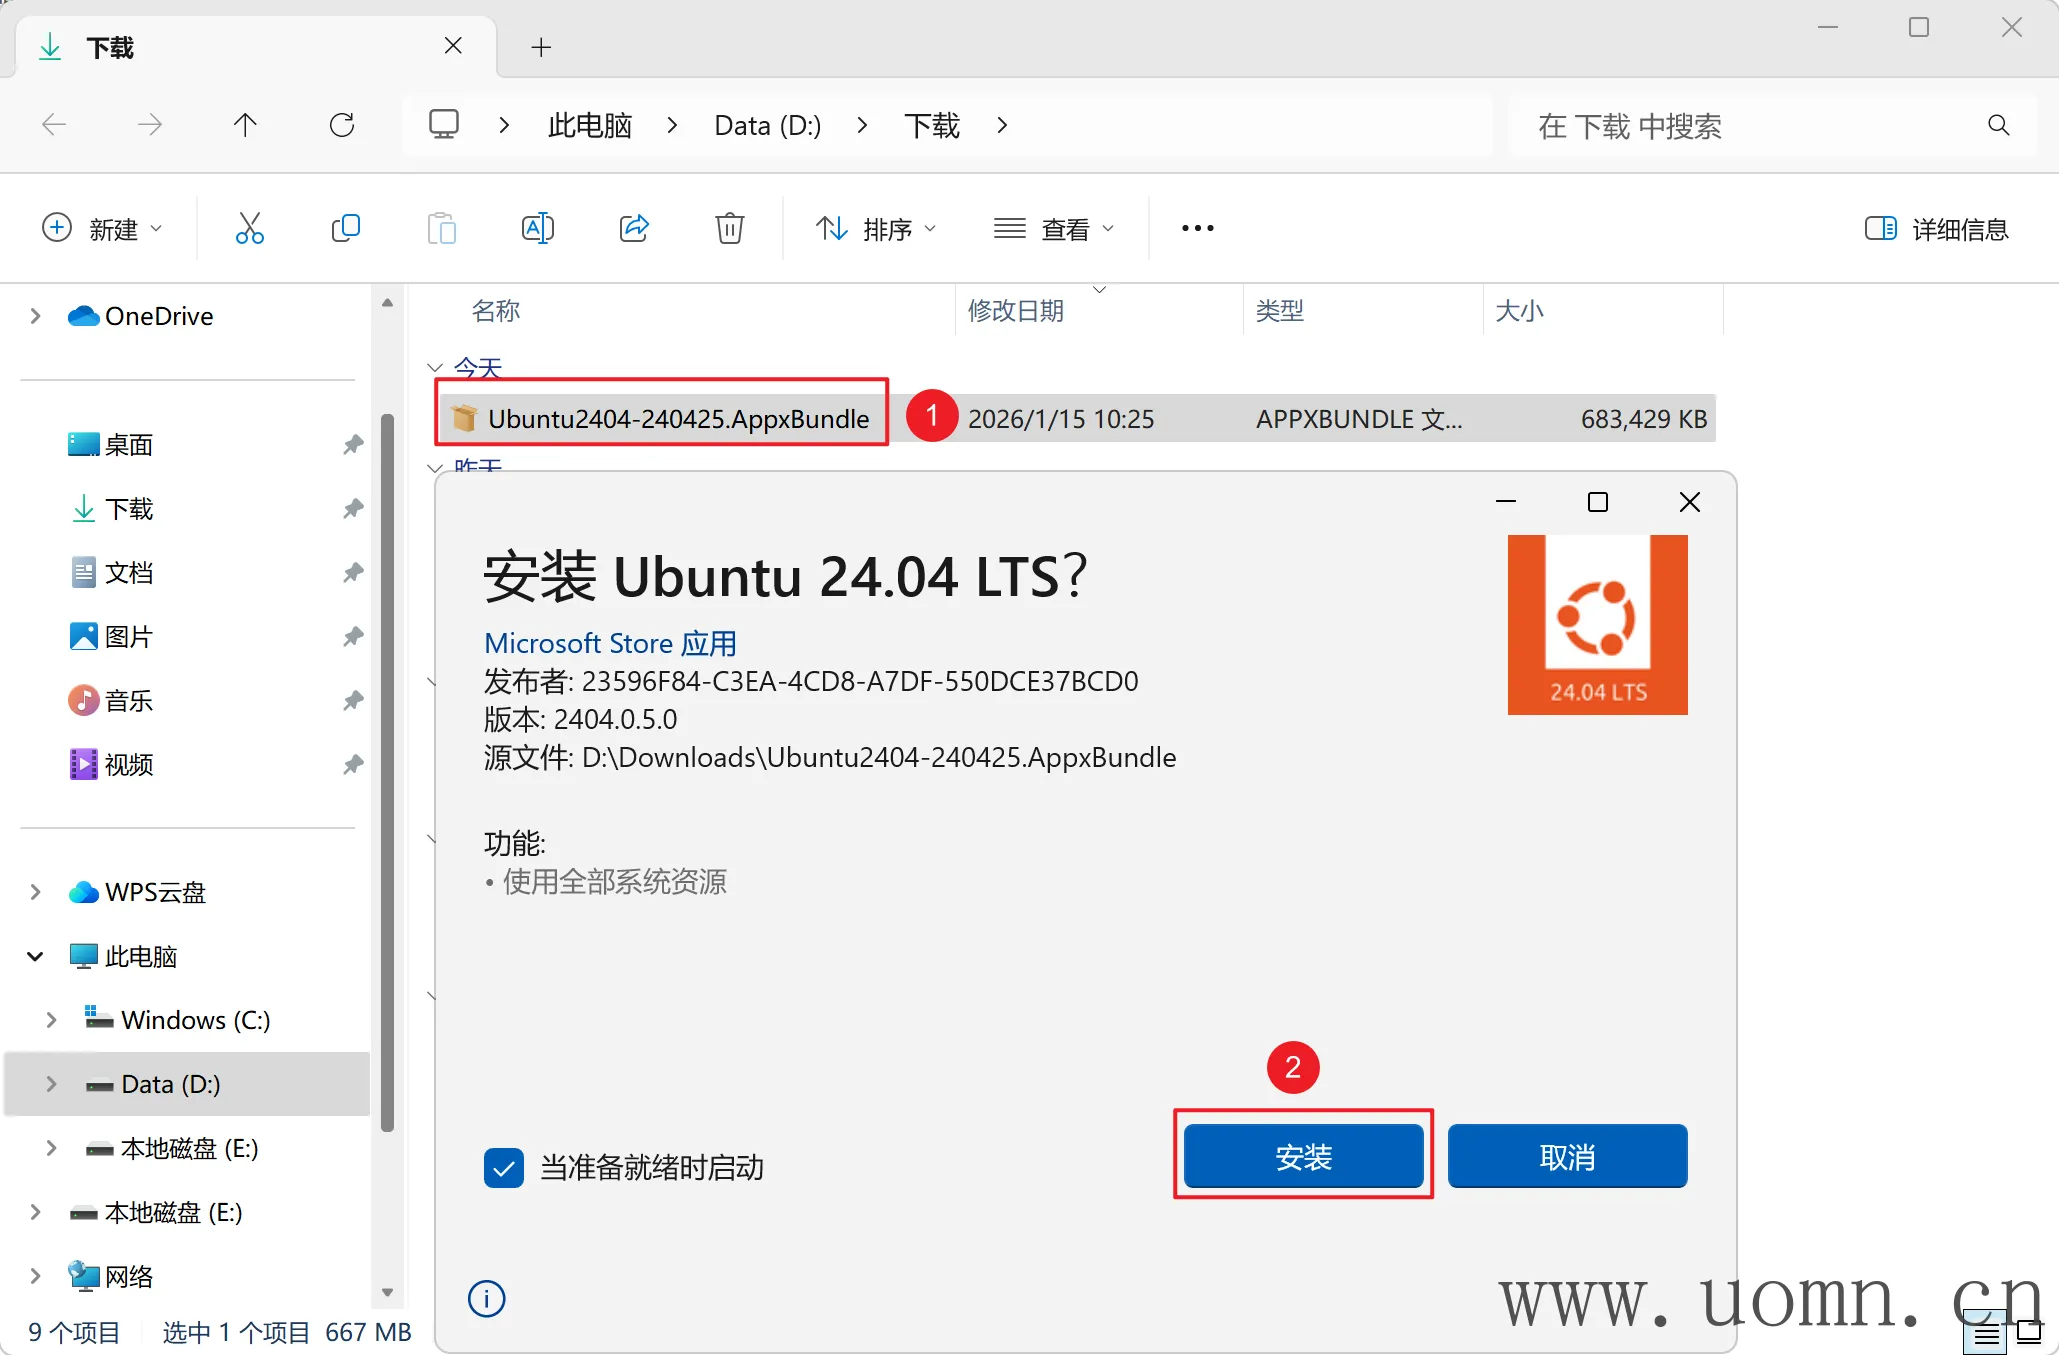This screenshot has width=2059, height=1355.
Task: Click the Cut scissors icon
Action: tap(249, 228)
